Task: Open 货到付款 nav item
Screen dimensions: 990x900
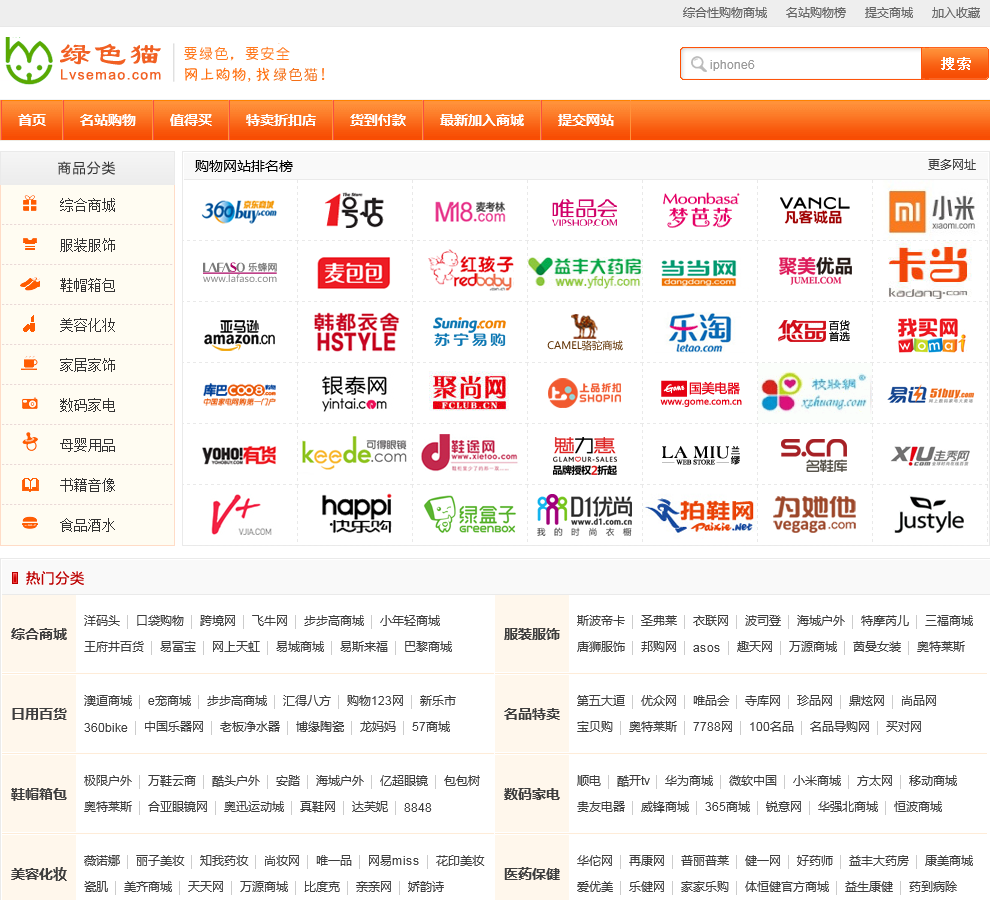Action: pyautogui.click(x=378, y=120)
